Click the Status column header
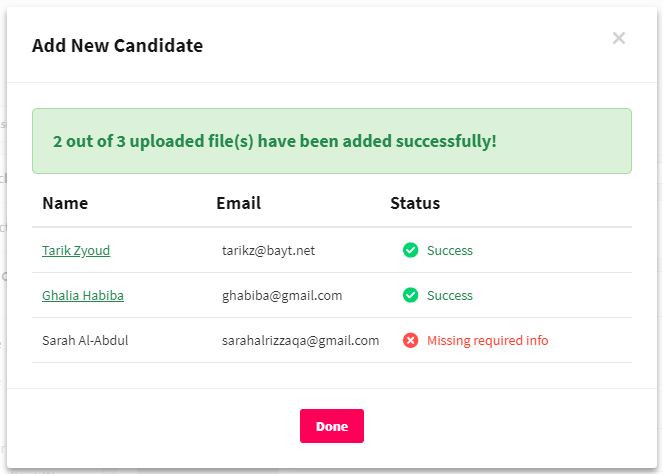The width and height of the screenshot is (663, 474). point(415,203)
